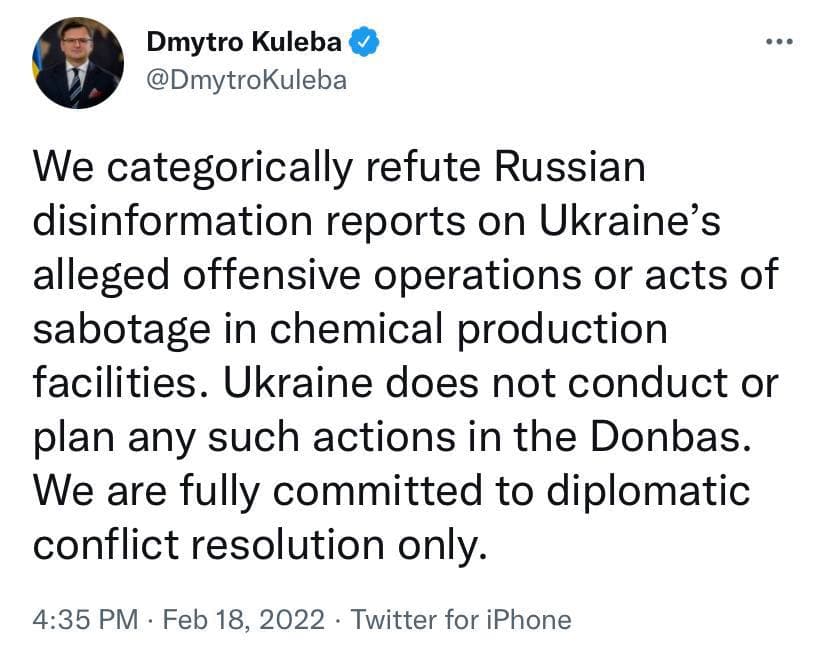The image size is (828, 653).
Task: Click the 4:35 PM timestamp
Action: 84,619
